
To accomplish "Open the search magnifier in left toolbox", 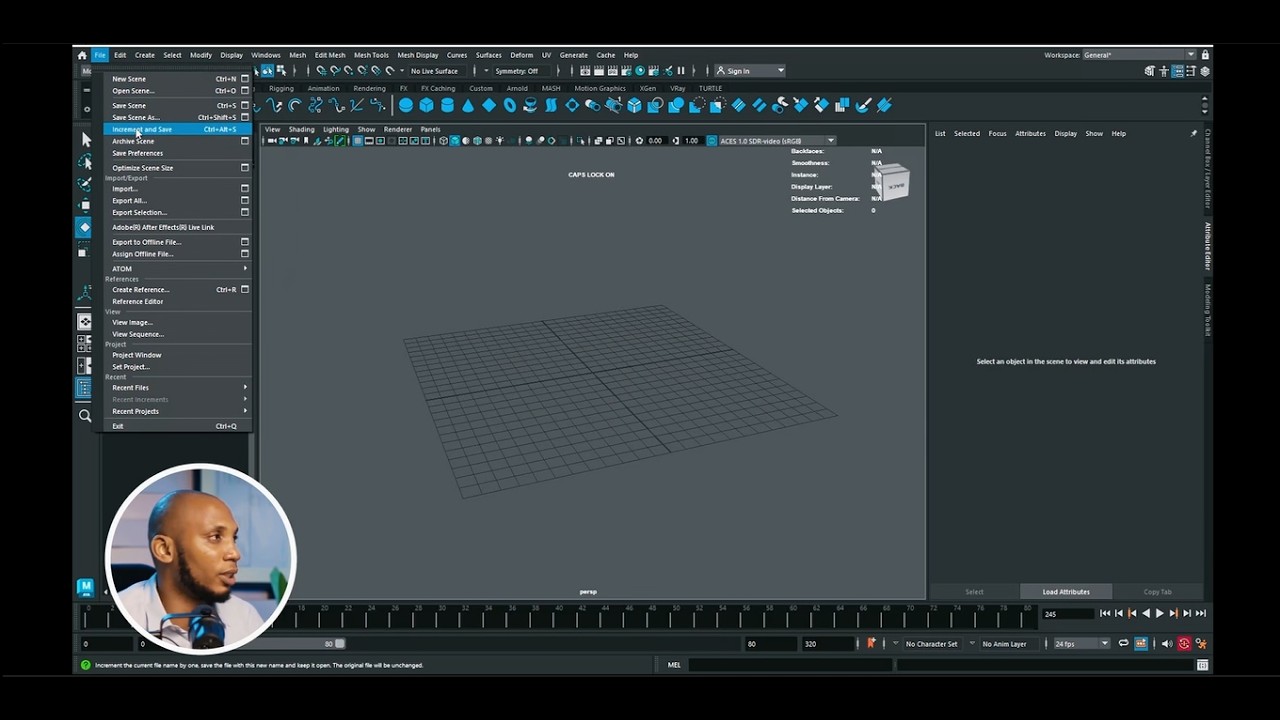I will pos(85,416).
